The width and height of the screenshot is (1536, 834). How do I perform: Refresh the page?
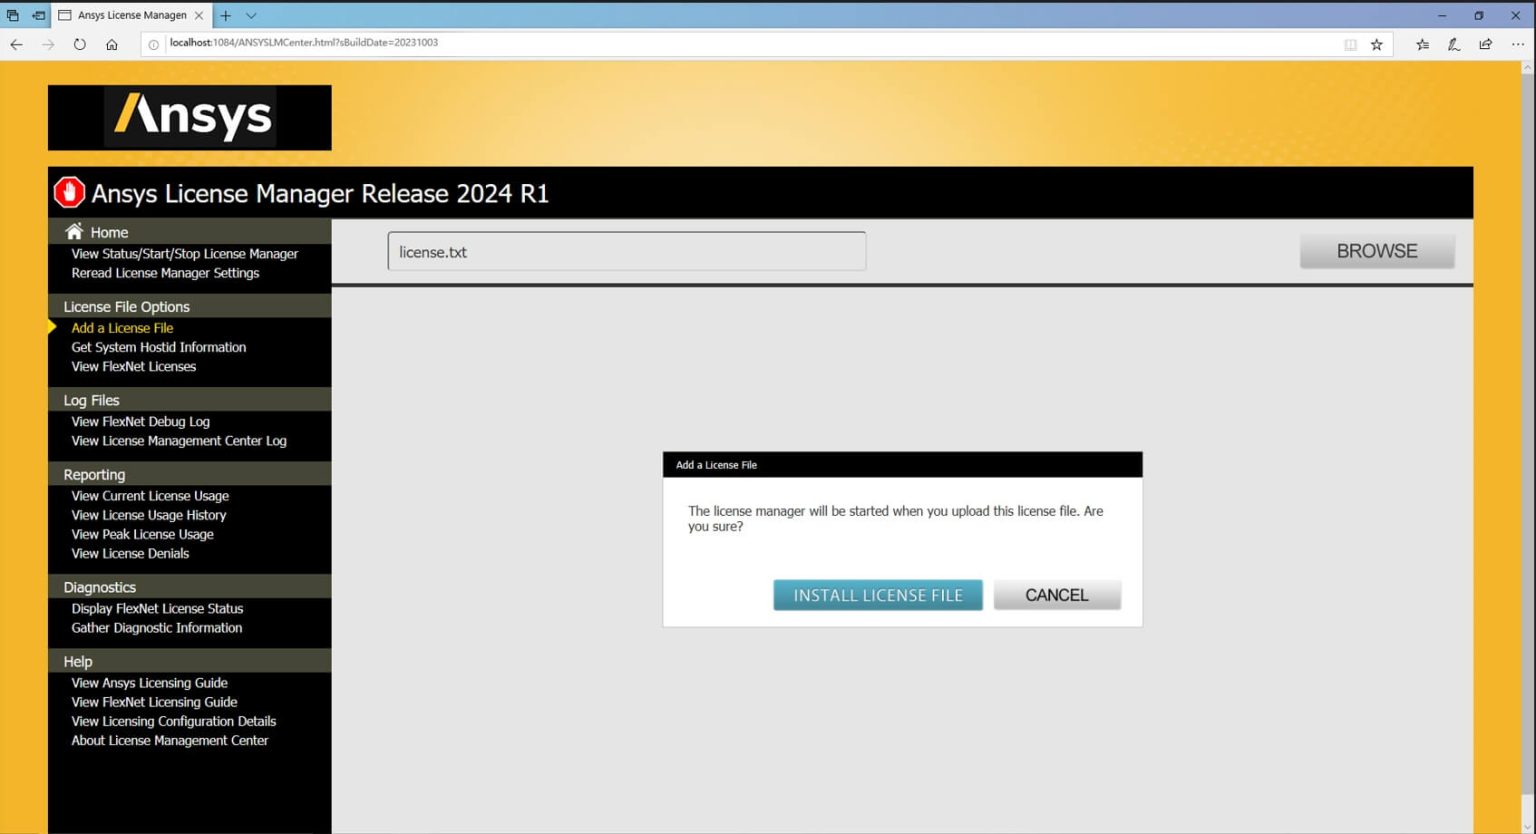[80, 44]
